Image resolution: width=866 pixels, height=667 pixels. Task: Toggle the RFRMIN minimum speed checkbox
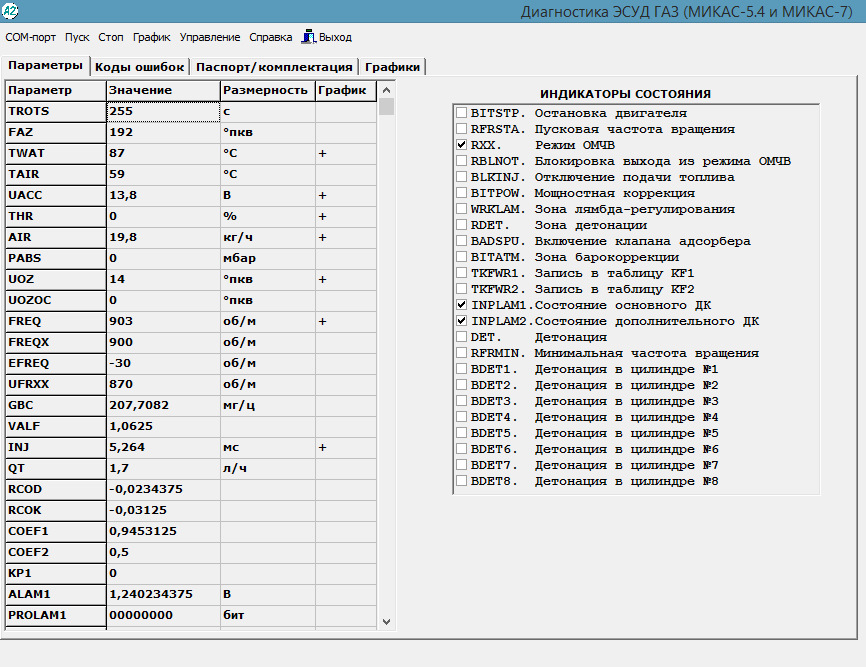click(462, 353)
